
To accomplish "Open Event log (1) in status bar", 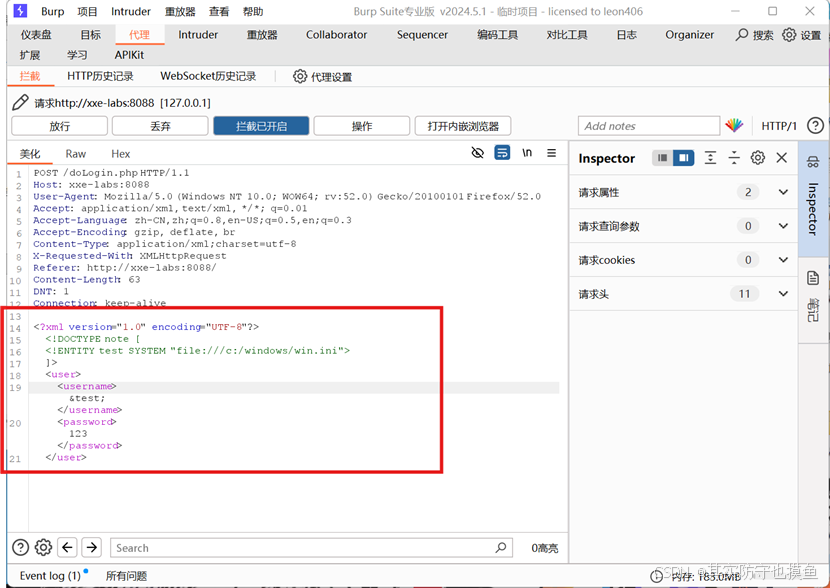I will tap(50, 575).
